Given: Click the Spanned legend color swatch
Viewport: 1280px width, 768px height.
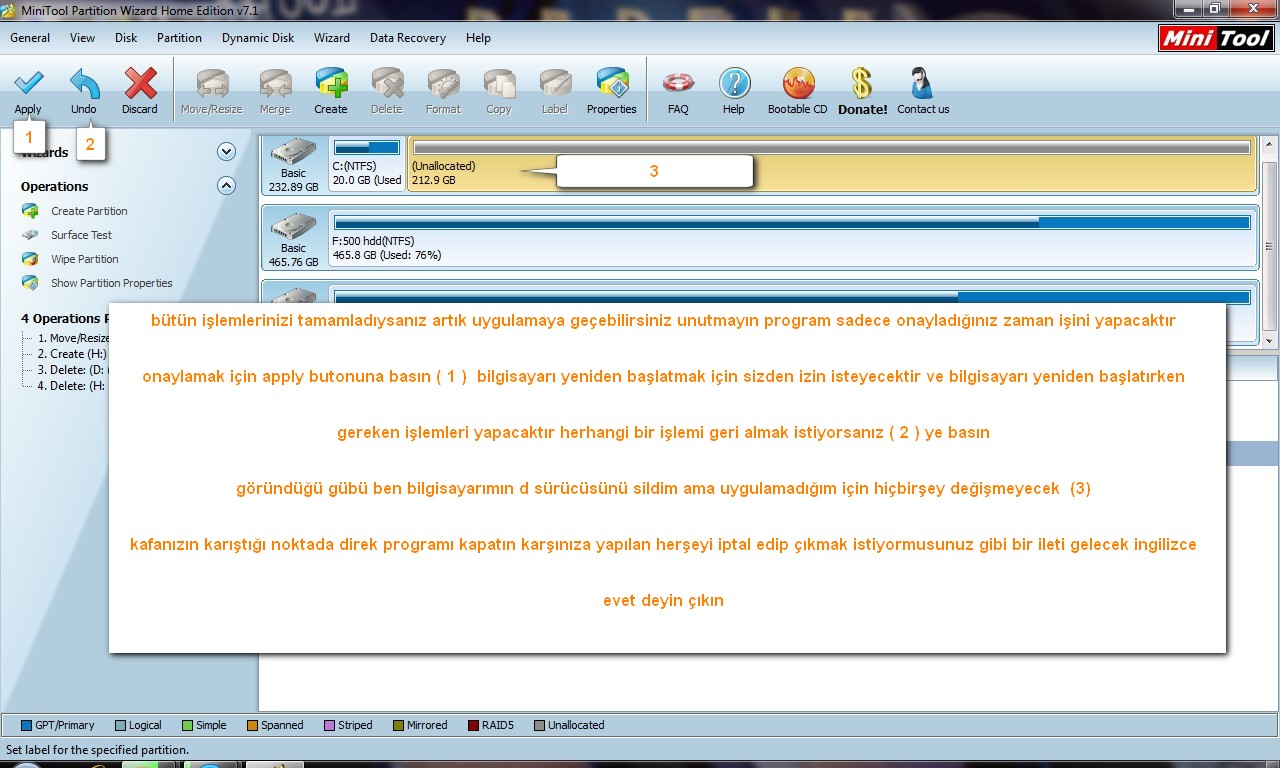Looking at the screenshot, I should pyautogui.click(x=253, y=726).
